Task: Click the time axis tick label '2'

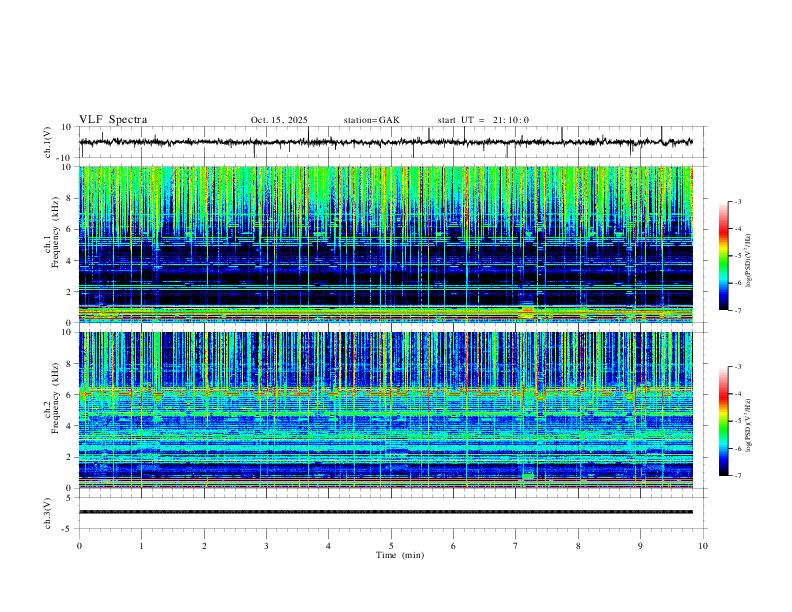Action: (x=204, y=546)
